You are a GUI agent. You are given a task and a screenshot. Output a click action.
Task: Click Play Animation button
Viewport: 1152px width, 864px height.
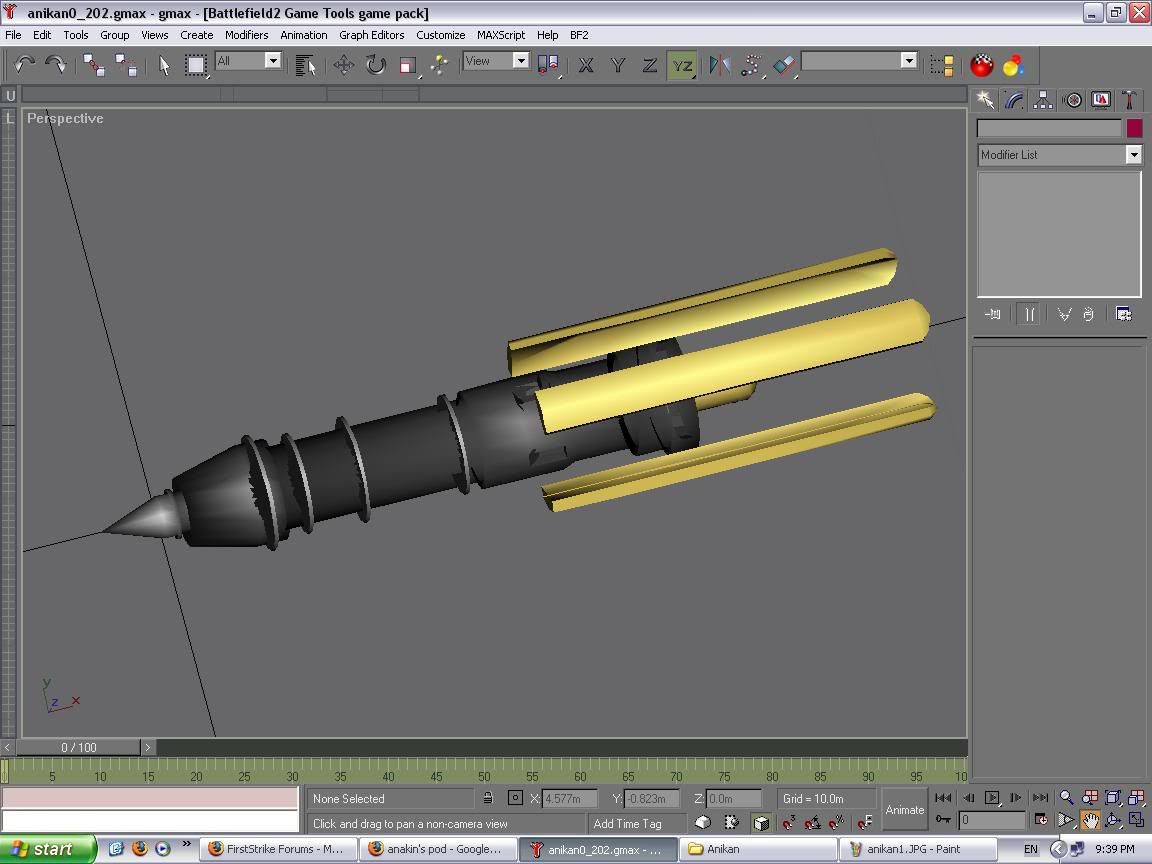[992, 797]
